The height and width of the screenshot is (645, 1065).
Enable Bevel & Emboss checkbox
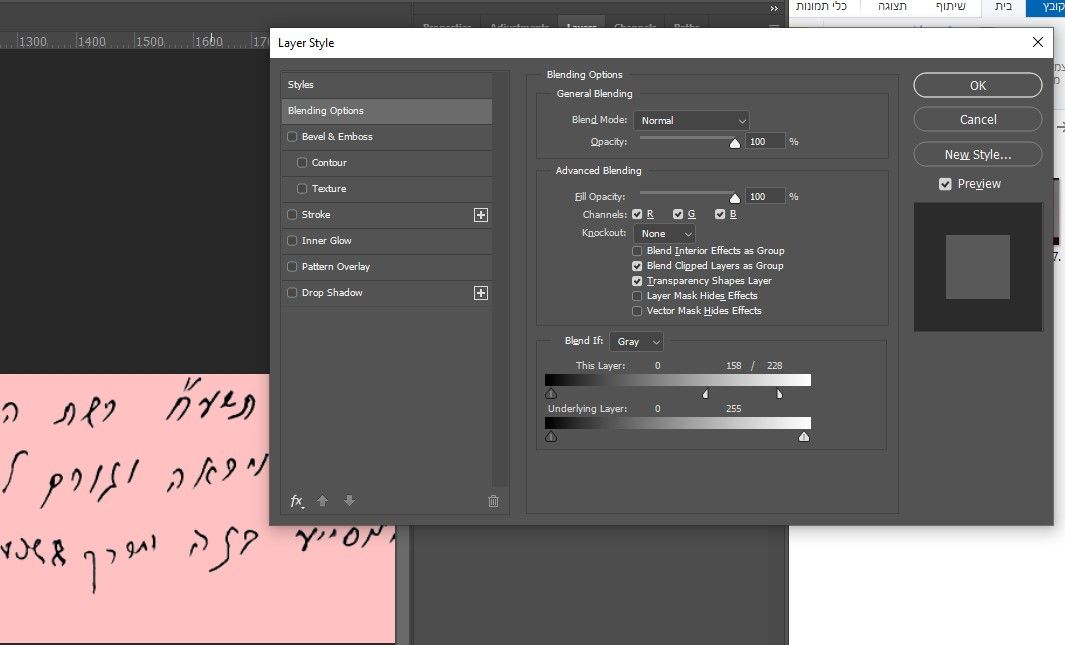coord(292,136)
